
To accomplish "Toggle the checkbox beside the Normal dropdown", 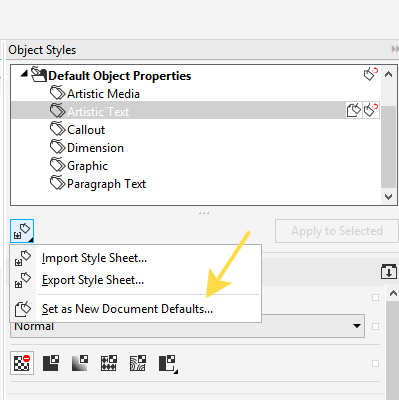I will coord(375,326).
